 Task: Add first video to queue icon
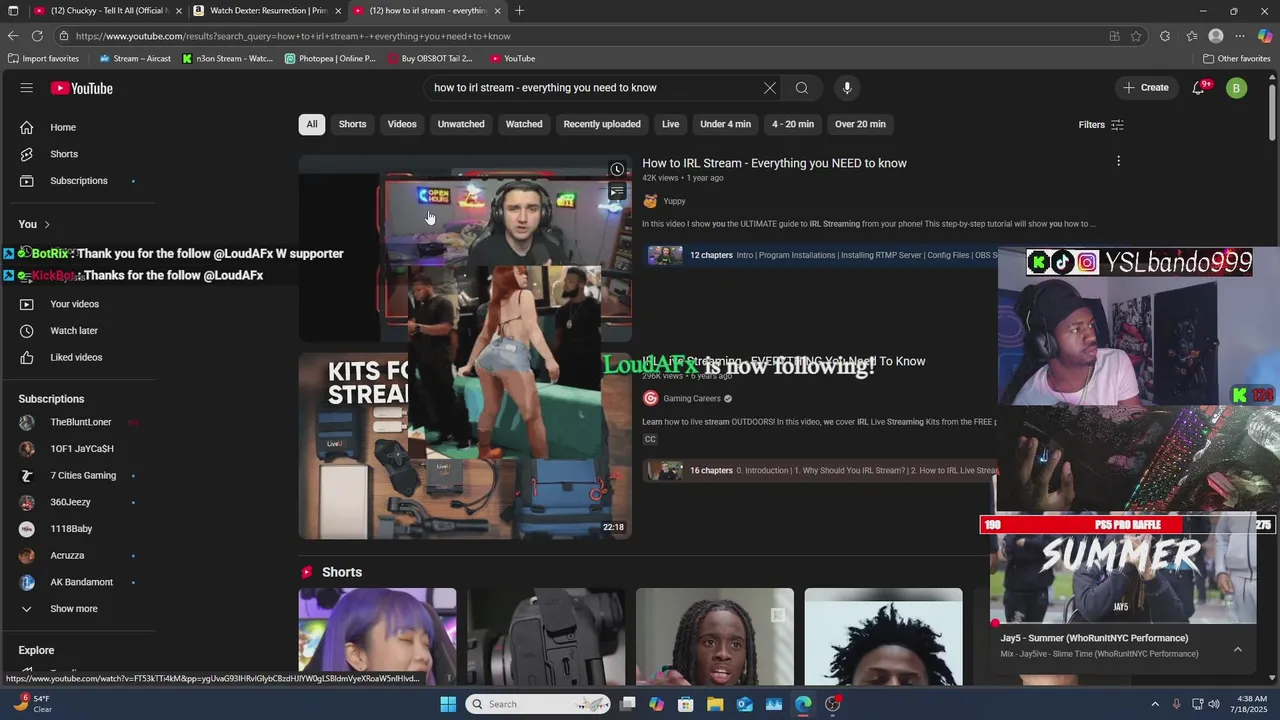click(617, 192)
